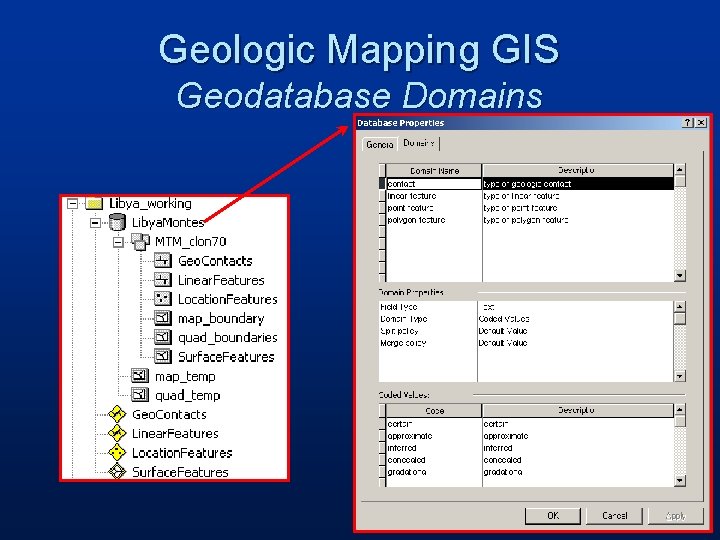
Task: Click the point feature class icon beside LocationFeatures under MTM_clon70
Action: pos(163,299)
